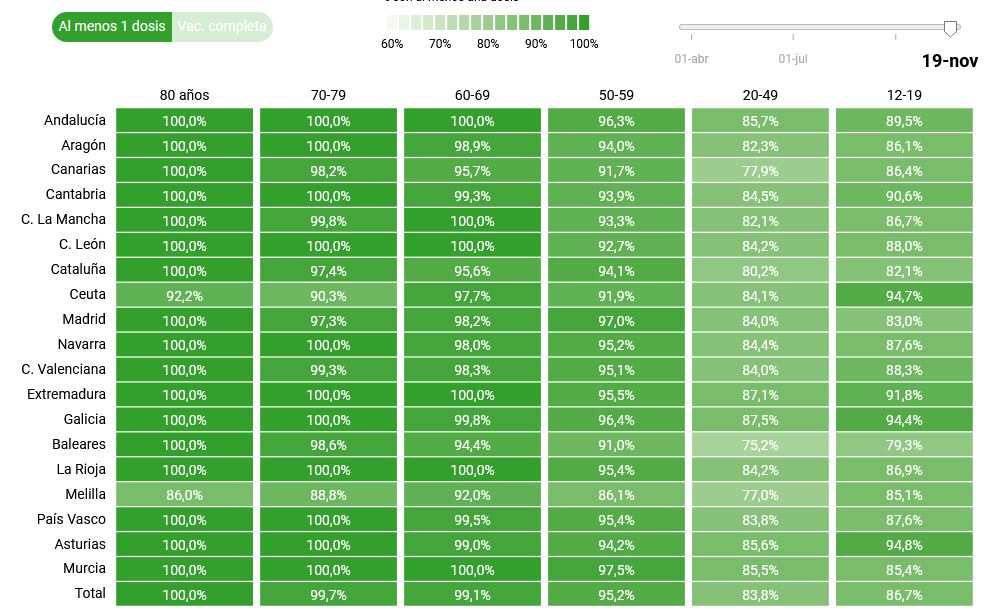
Task: Switch to 'Vac. completa' view
Action: coord(222,27)
